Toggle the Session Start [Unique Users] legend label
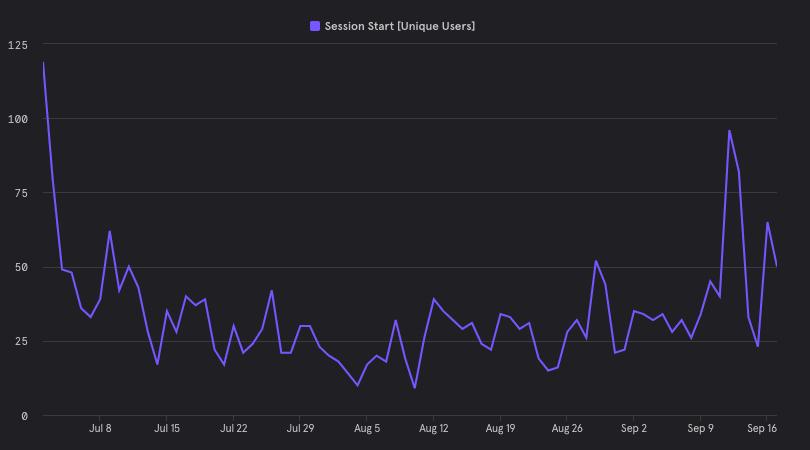Screen dimensions: 810x450 click(400, 26)
